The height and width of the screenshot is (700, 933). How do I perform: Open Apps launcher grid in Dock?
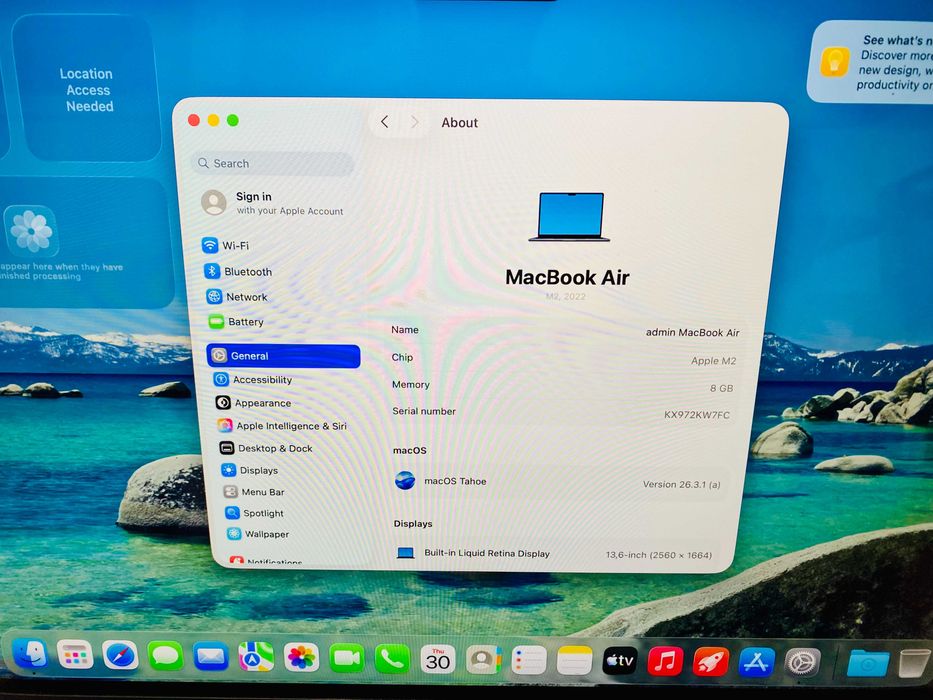point(74,656)
